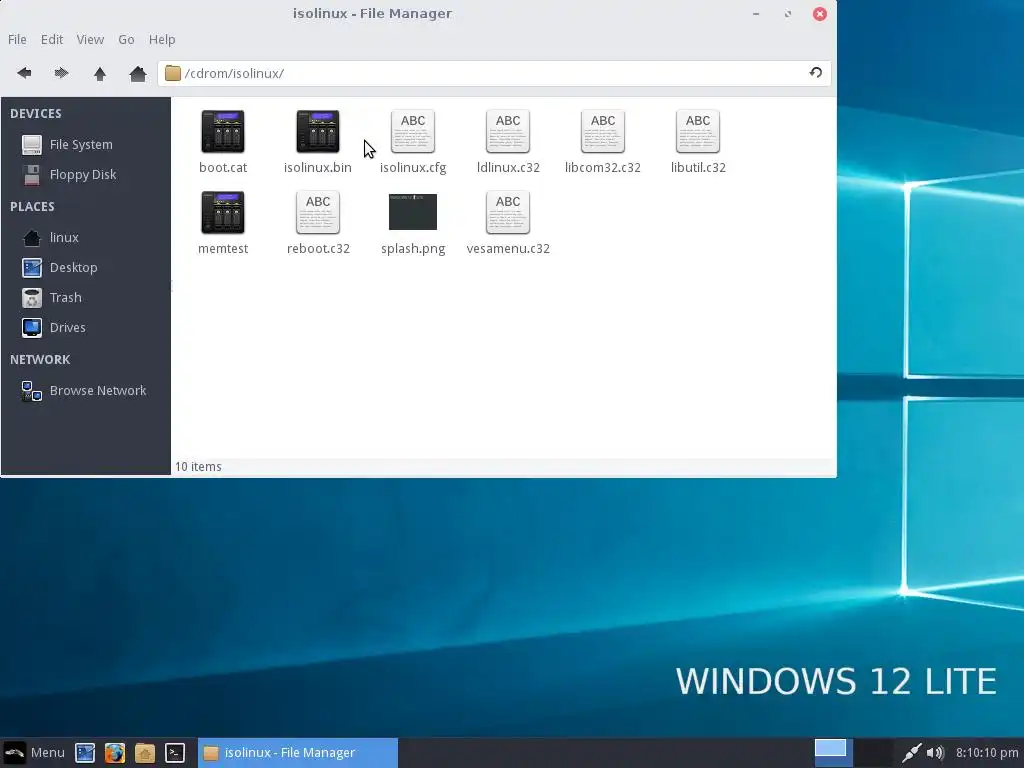Click the libutil.c32 file name label
Viewport: 1024px width, 768px height.
(697, 167)
